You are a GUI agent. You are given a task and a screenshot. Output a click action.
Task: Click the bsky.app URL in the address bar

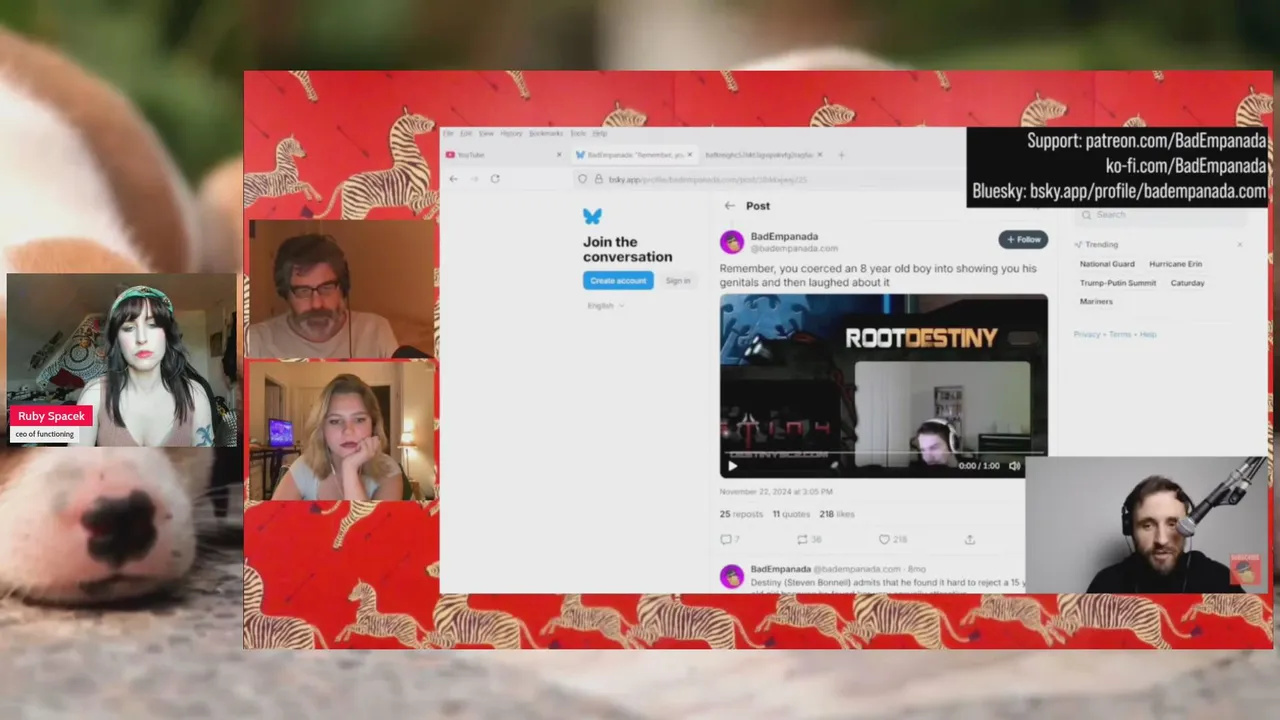point(708,180)
